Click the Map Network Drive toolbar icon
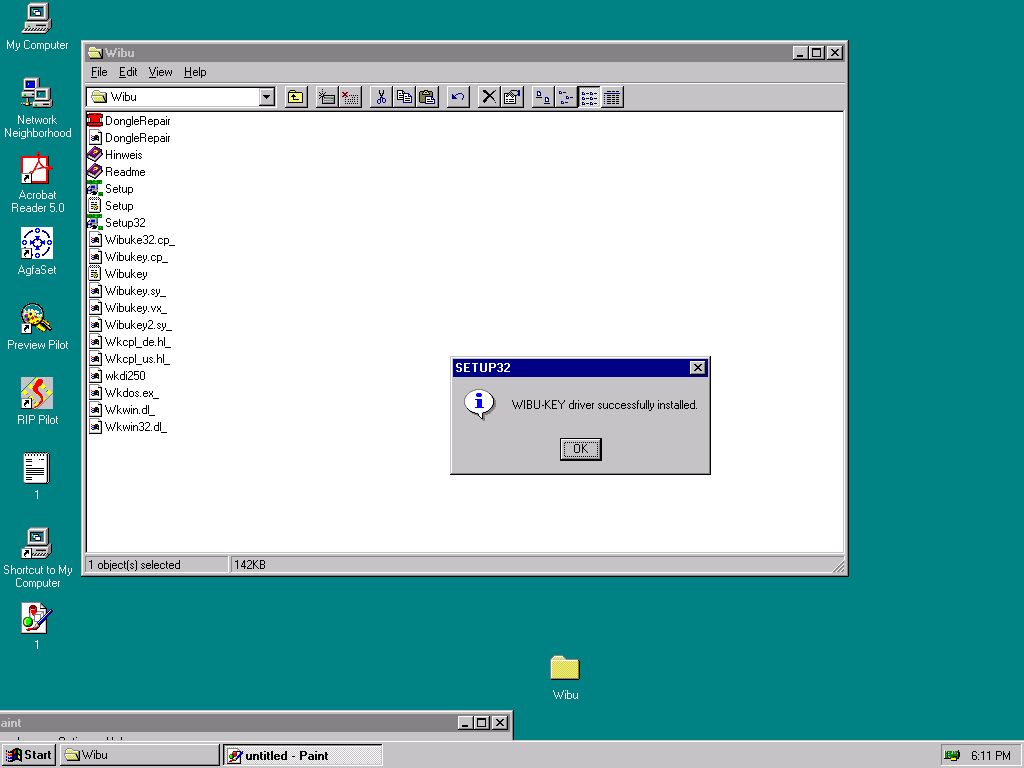 point(327,97)
